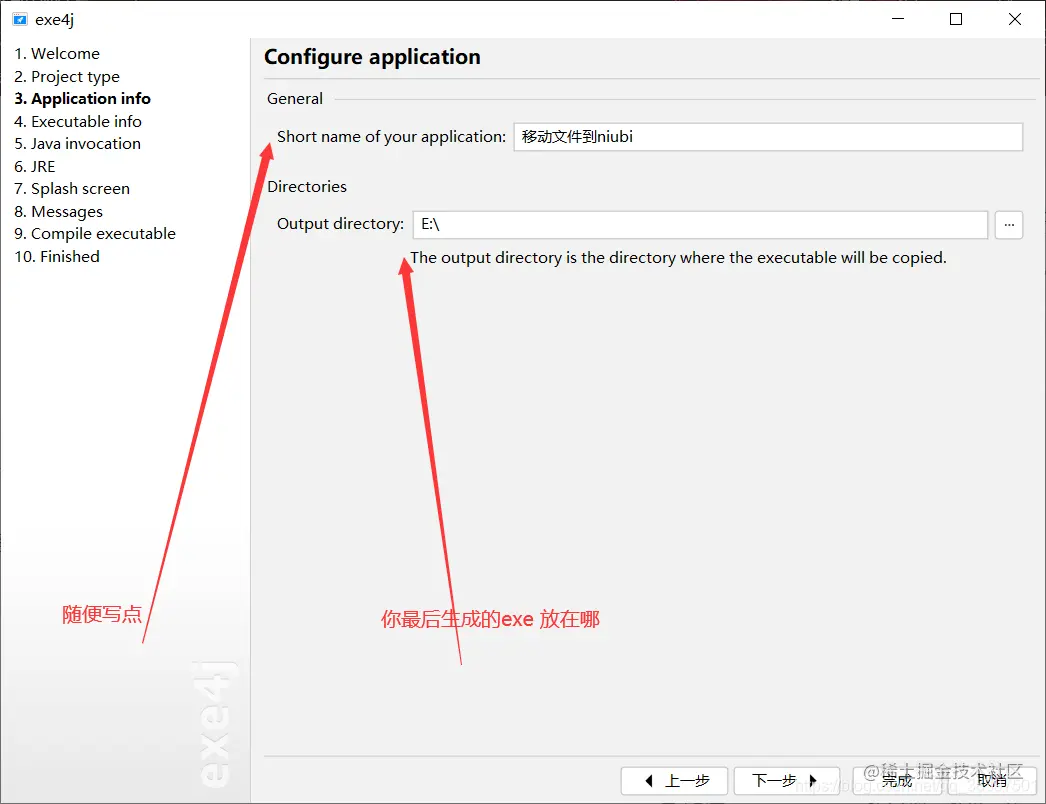Screen dimensions: 1046x804
Task: Open the Welcome step
Action: tap(57, 53)
